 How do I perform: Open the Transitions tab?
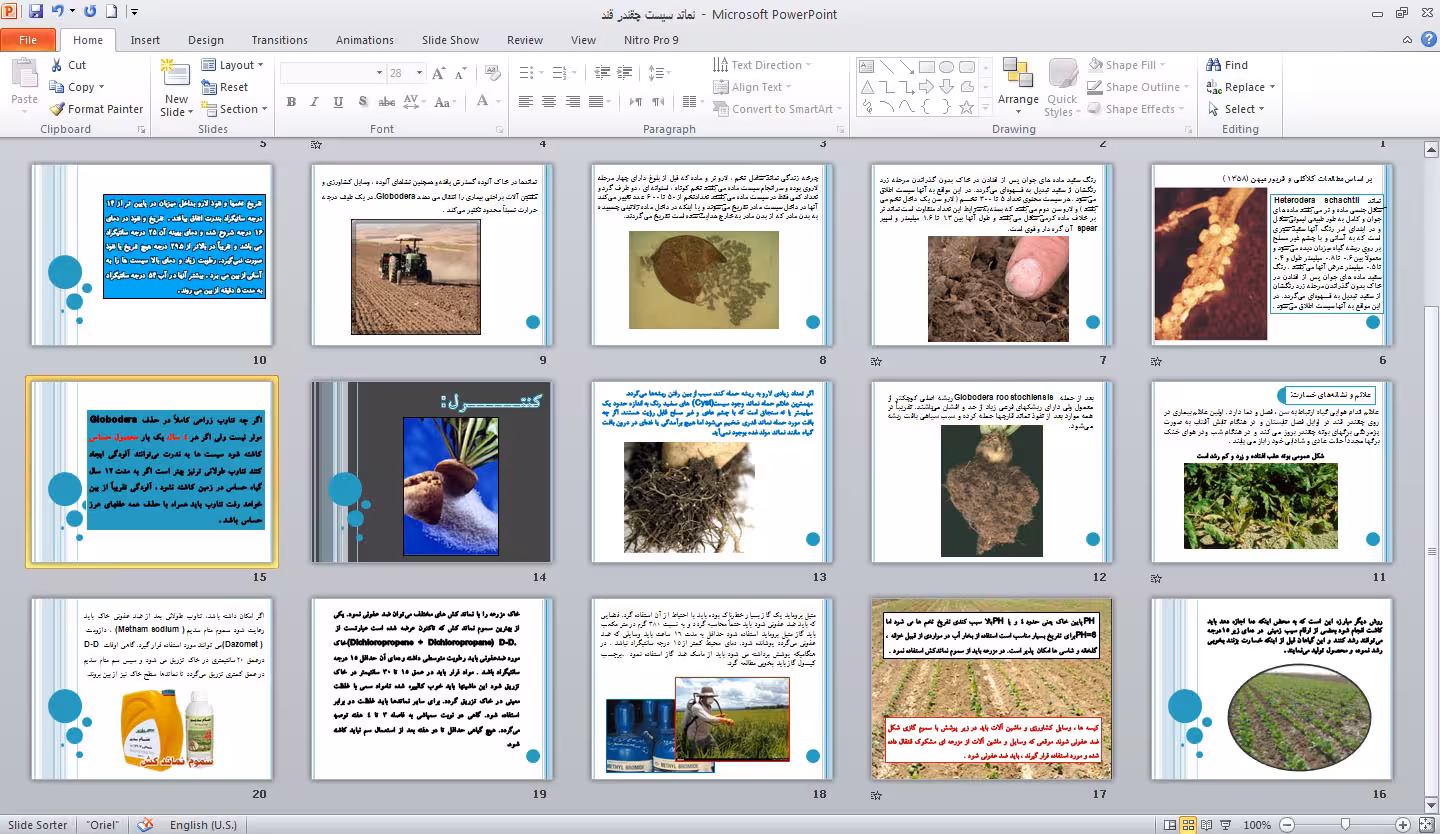point(279,40)
